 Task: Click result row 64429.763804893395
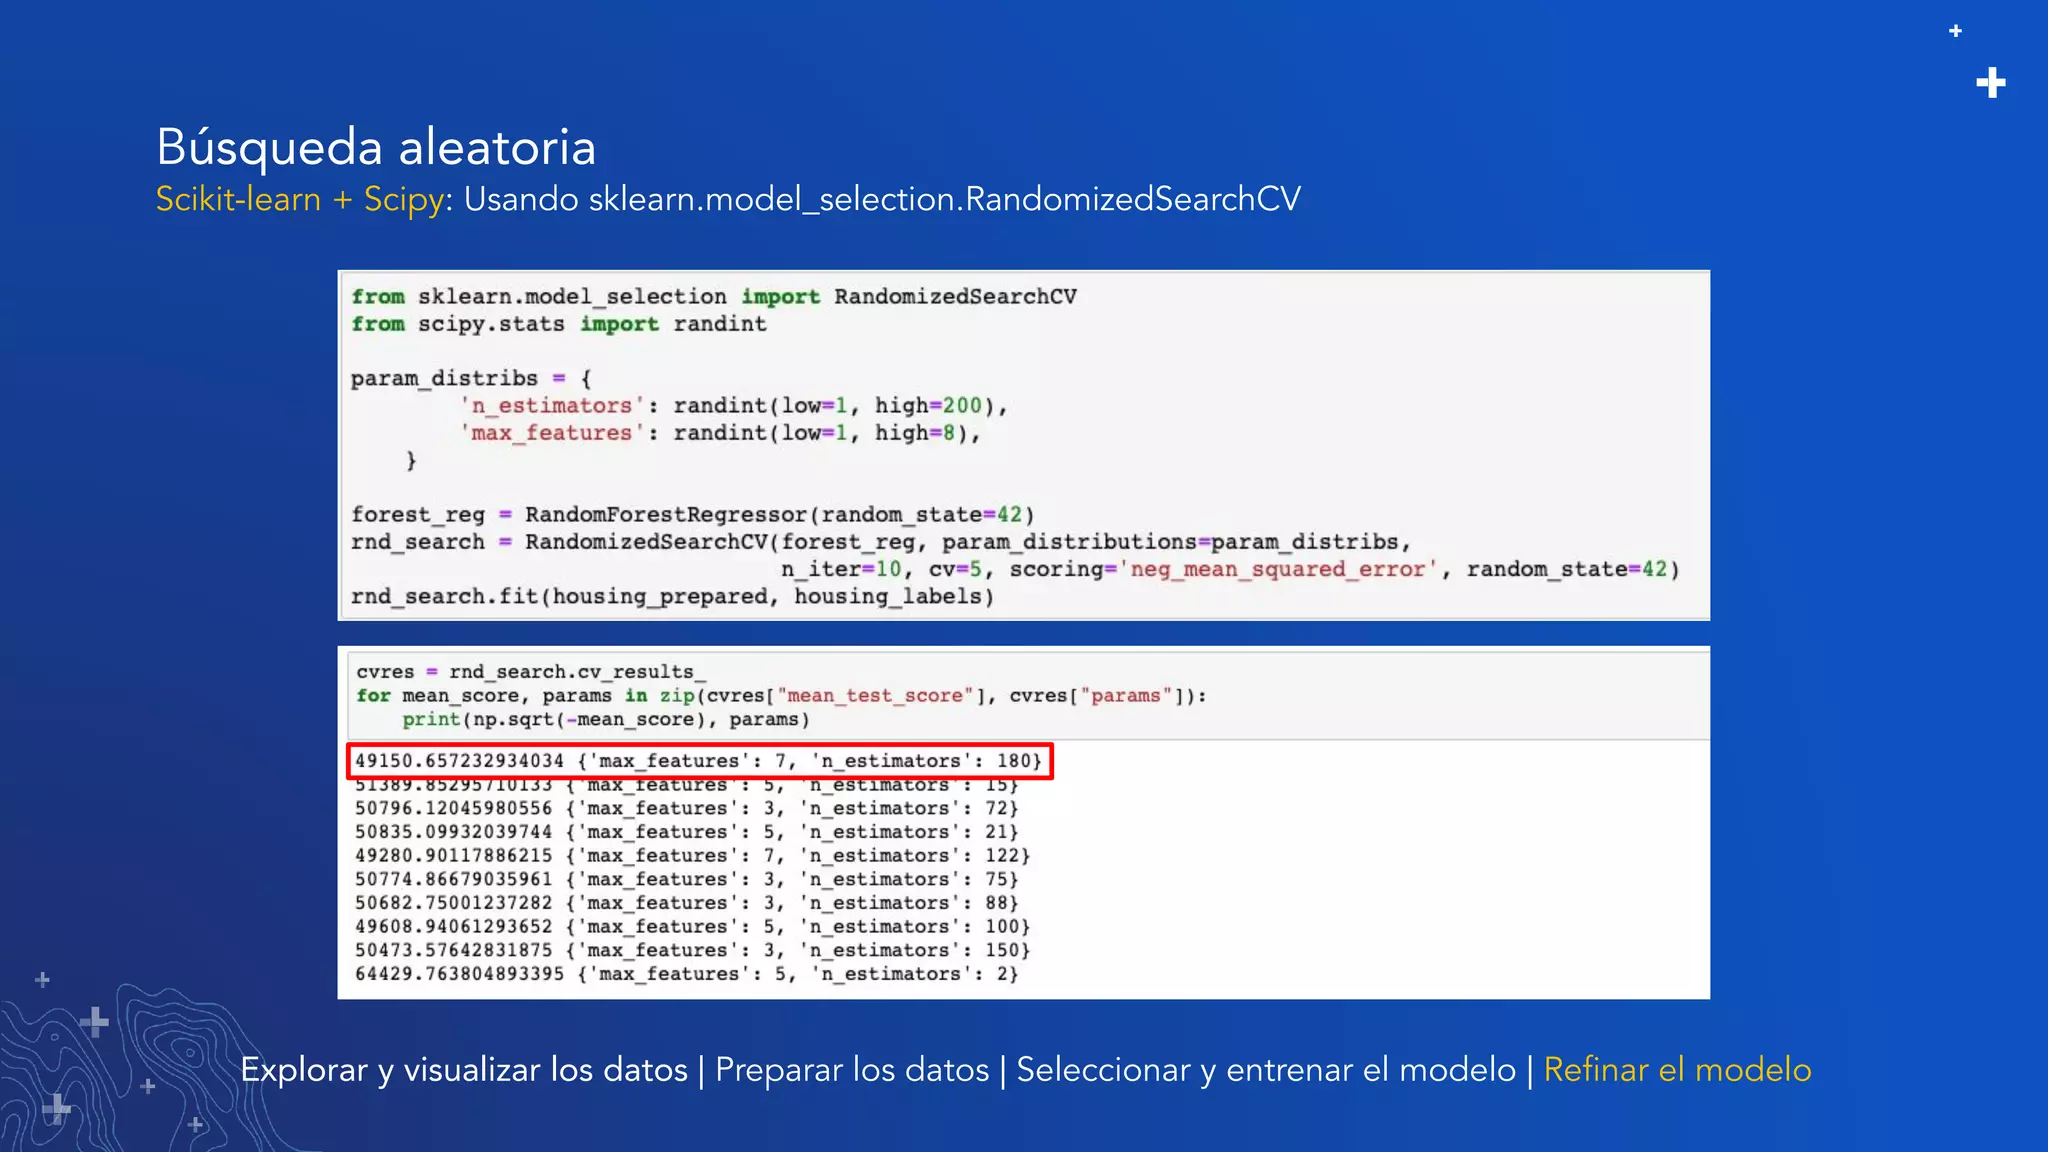click(x=686, y=974)
